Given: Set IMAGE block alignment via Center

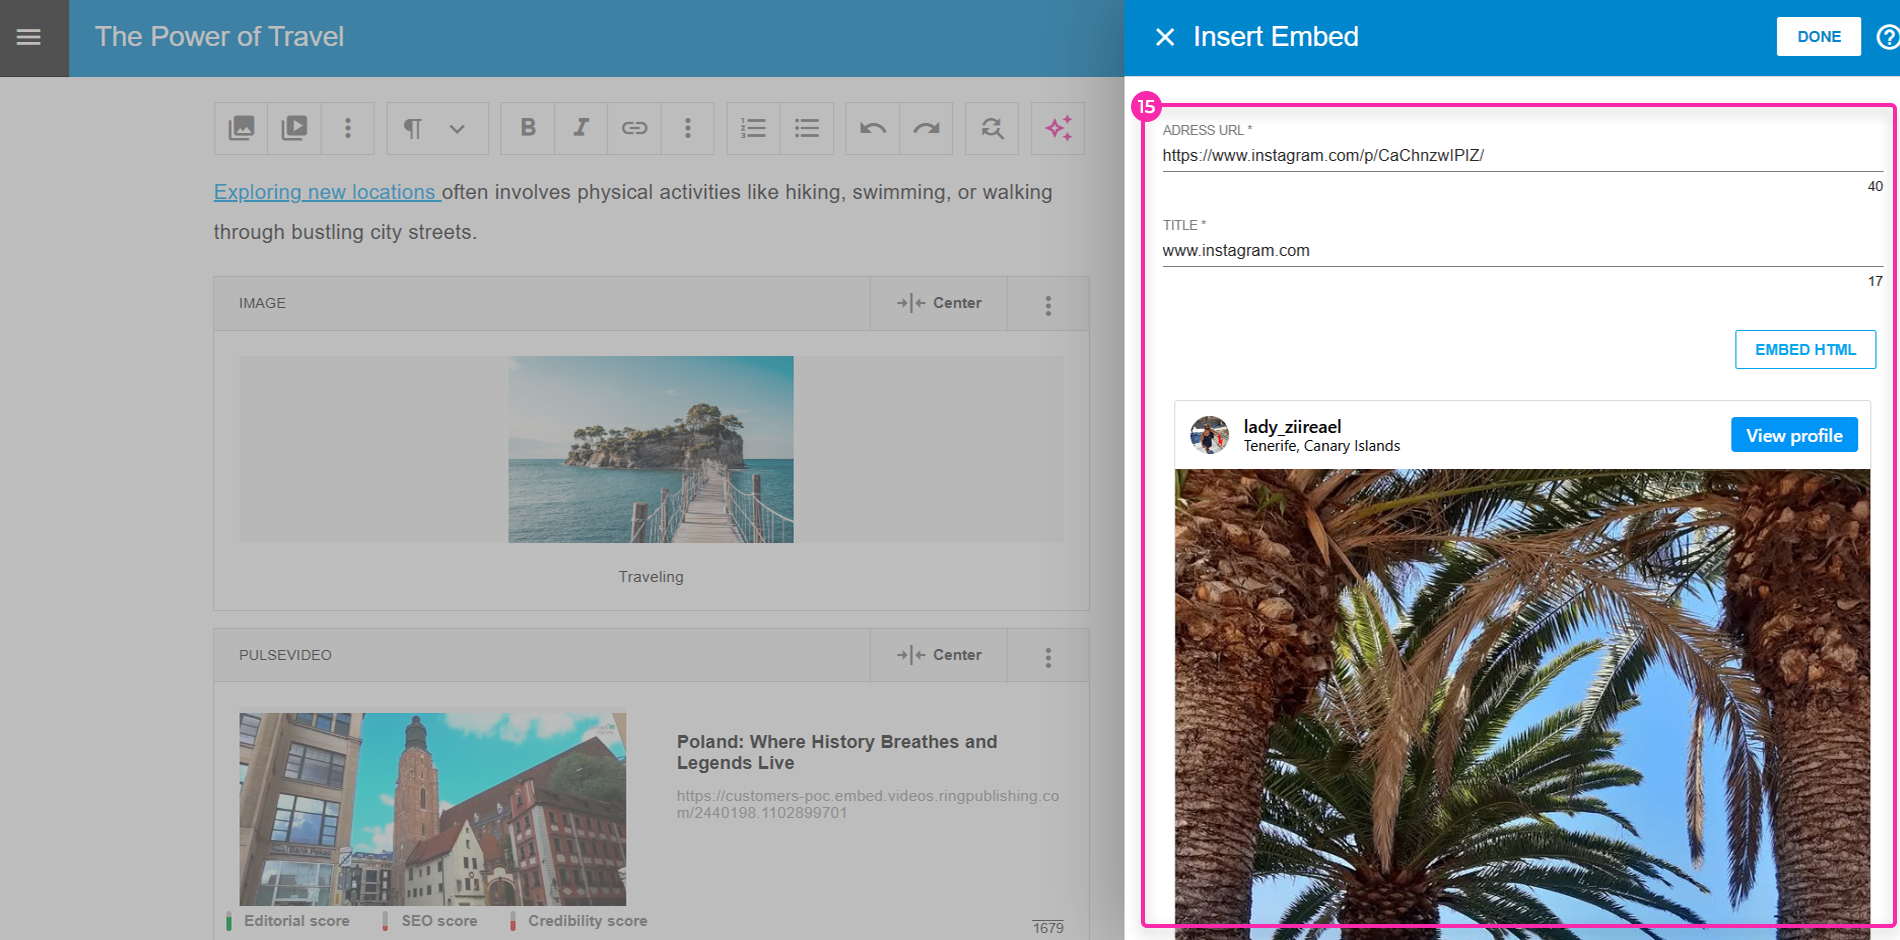Looking at the screenshot, I should coord(939,303).
